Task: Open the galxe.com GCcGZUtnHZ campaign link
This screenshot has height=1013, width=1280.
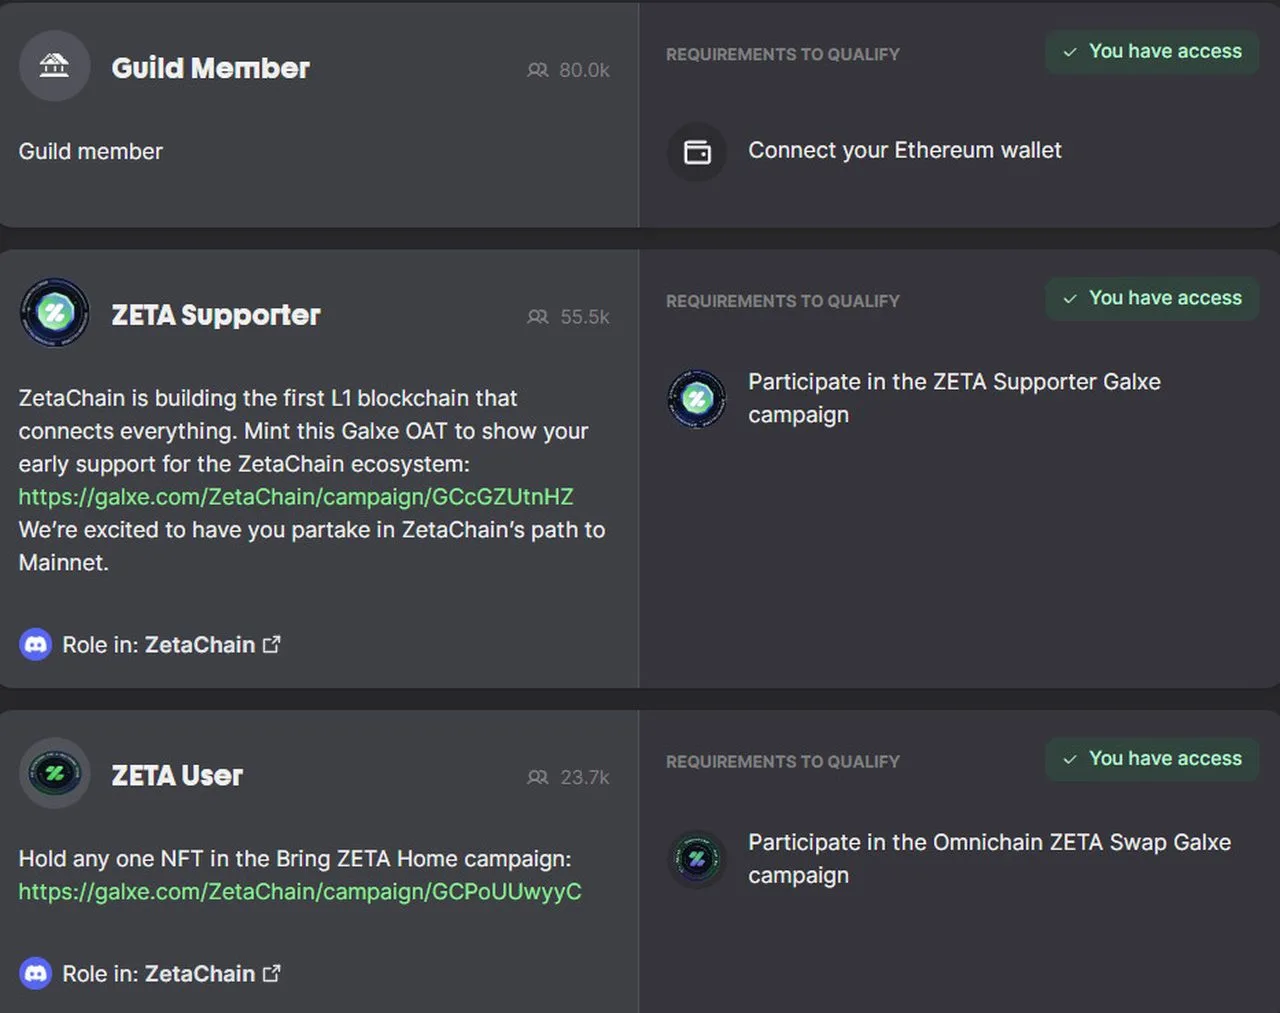Action: pyautogui.click(x=296, y=497)
